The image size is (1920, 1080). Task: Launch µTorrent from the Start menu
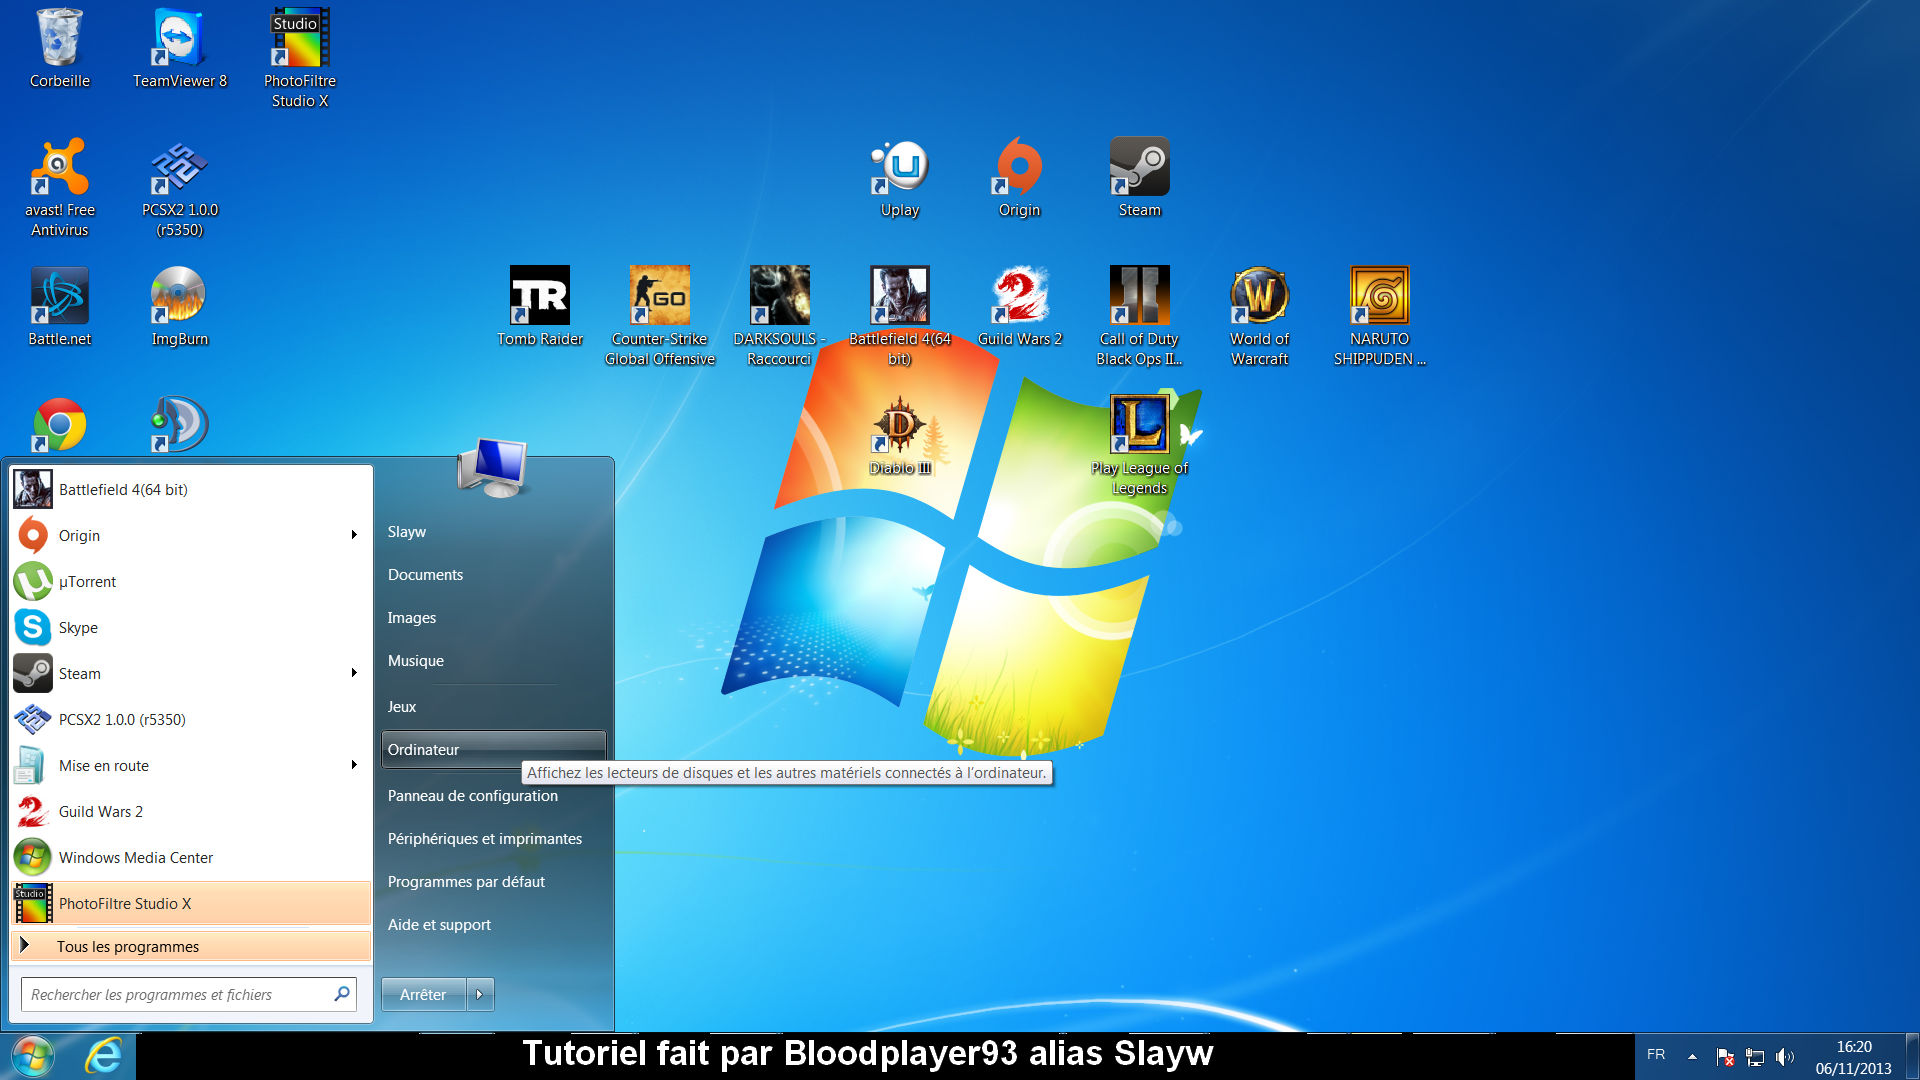(88, 582)
